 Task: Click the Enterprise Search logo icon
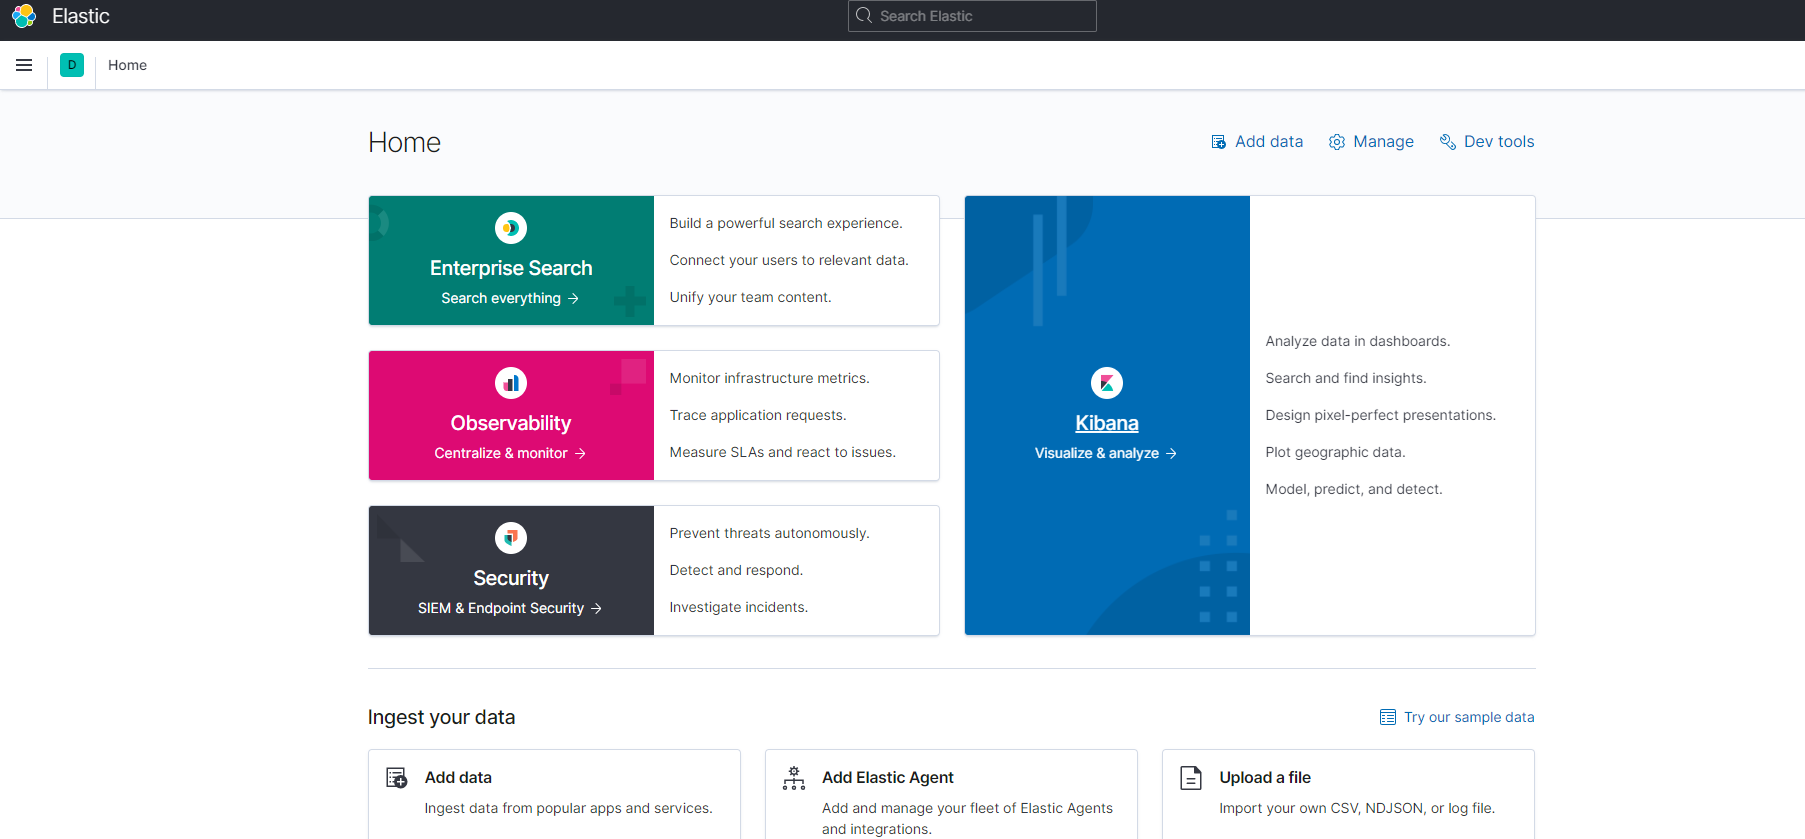pyautogui.click(x=511, y=228)
